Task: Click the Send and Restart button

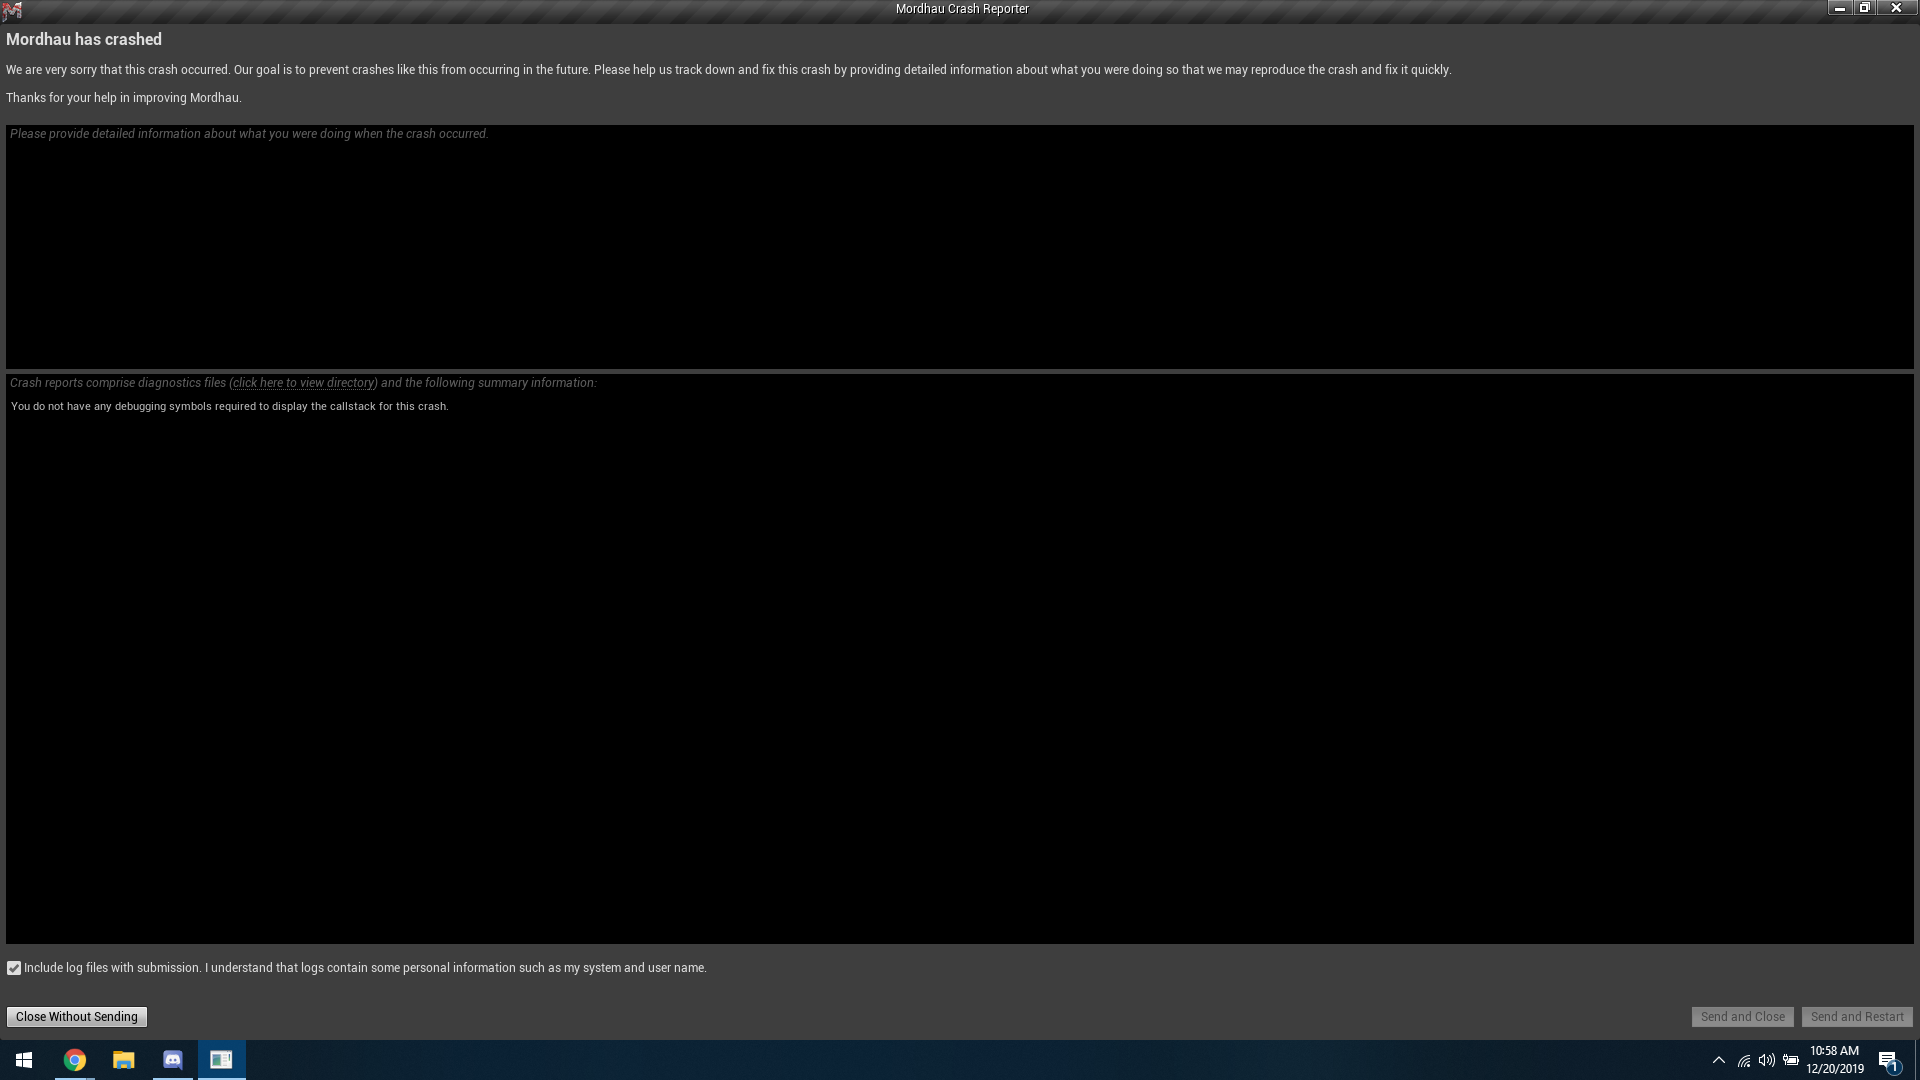Action: coord(1857,1017)
